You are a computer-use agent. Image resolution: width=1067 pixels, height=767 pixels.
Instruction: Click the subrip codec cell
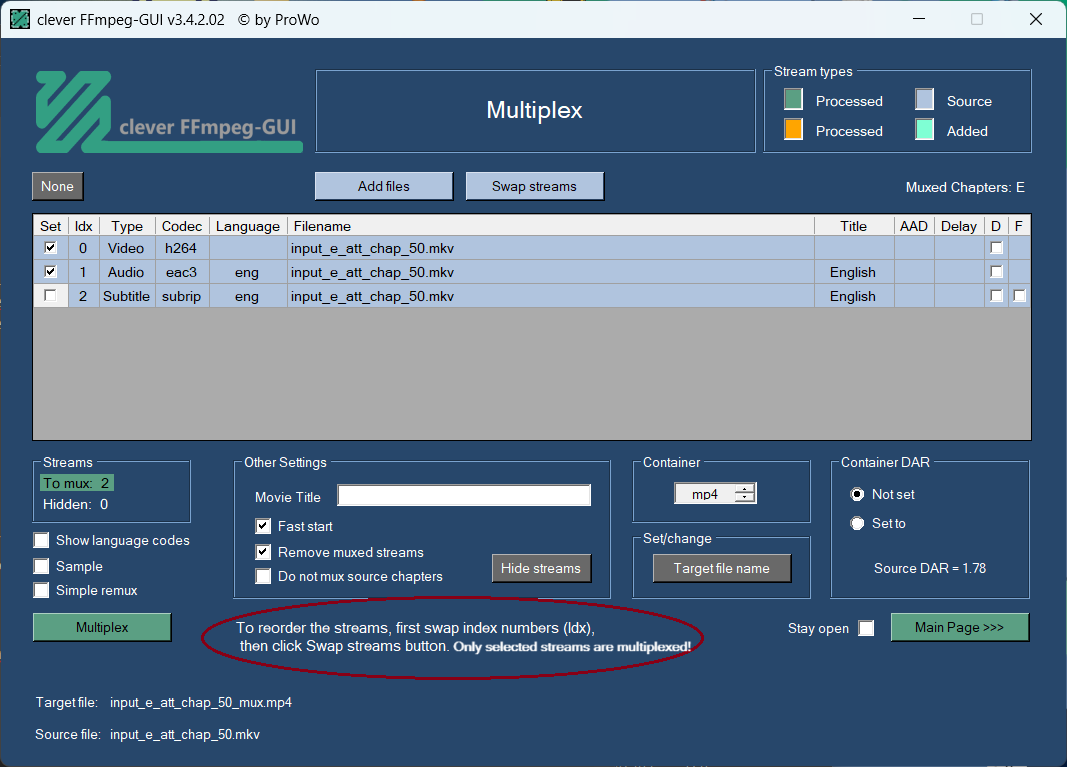point(181,296)
